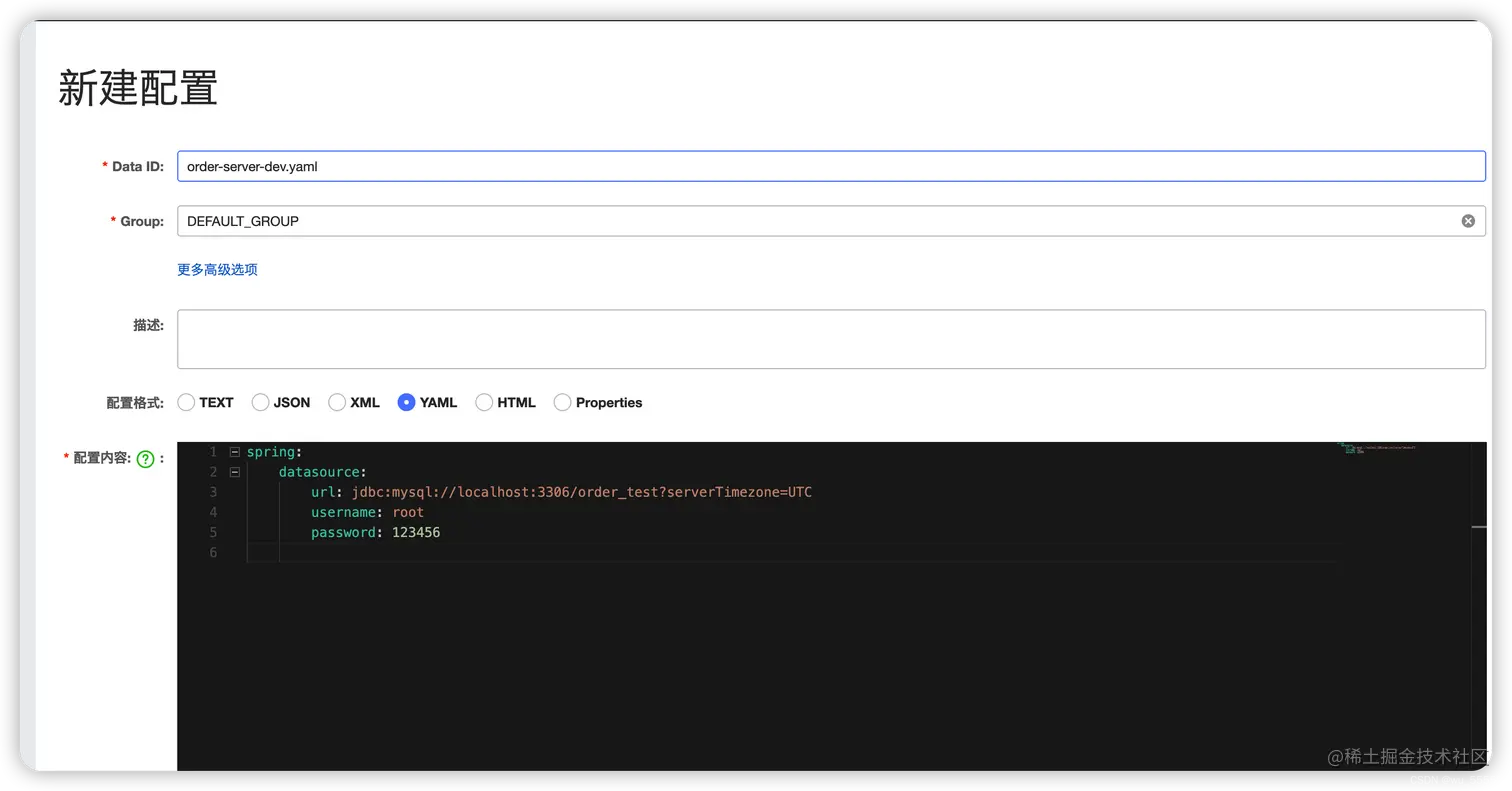Select the Properties format radio button
Screen dimensions: 1512x791
click(x=562, y=402)
